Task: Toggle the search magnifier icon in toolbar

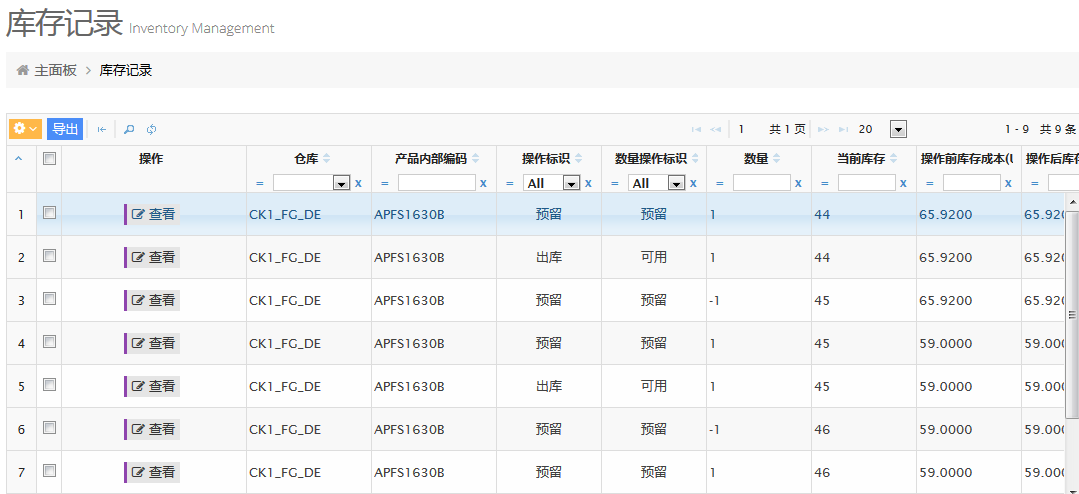Action: pyautogui.click(x=129, y=129)
